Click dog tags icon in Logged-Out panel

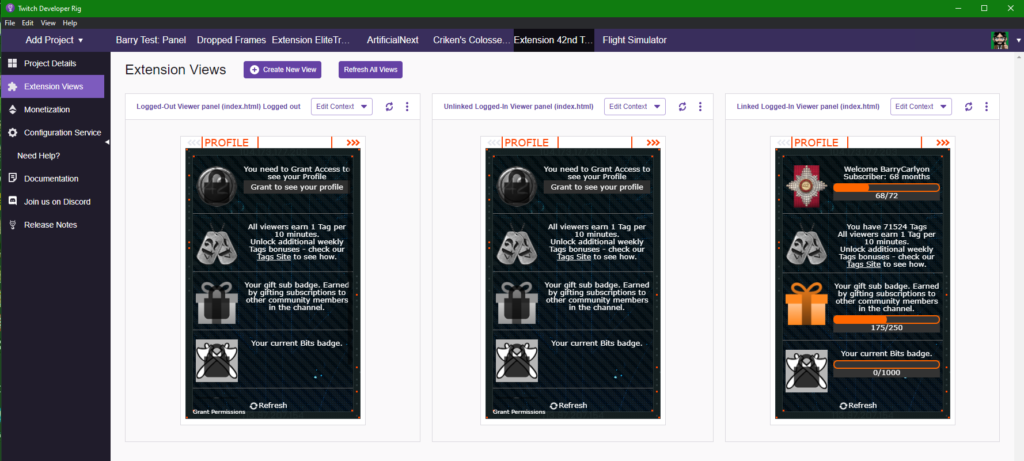coord(216,245)
